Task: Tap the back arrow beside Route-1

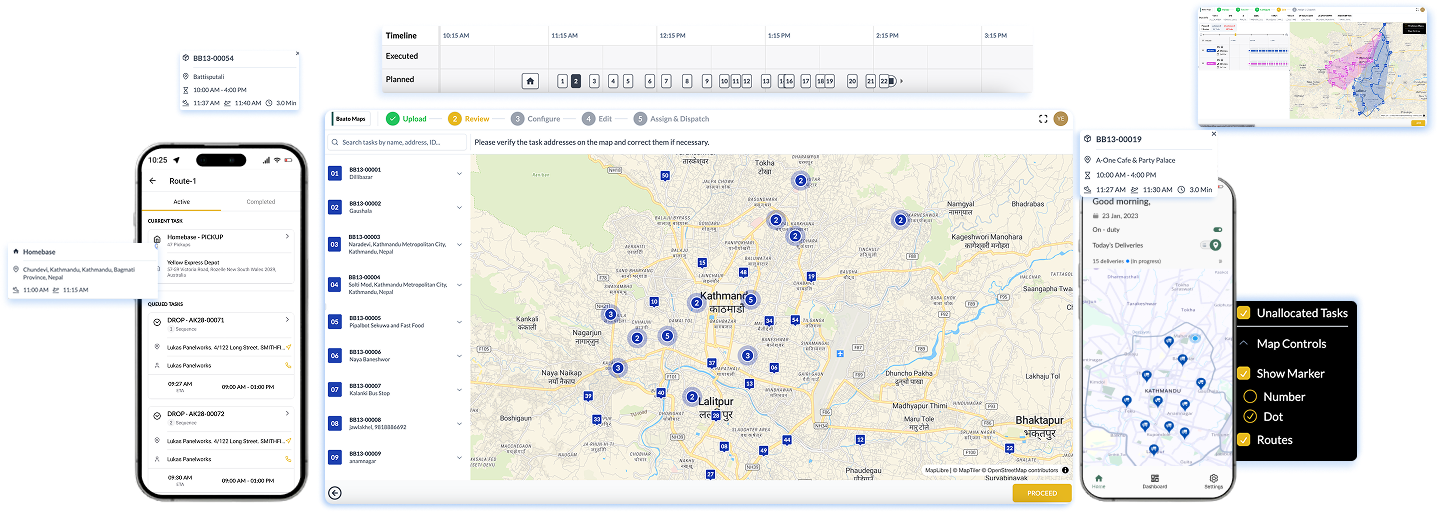Action: pos(153,181)
